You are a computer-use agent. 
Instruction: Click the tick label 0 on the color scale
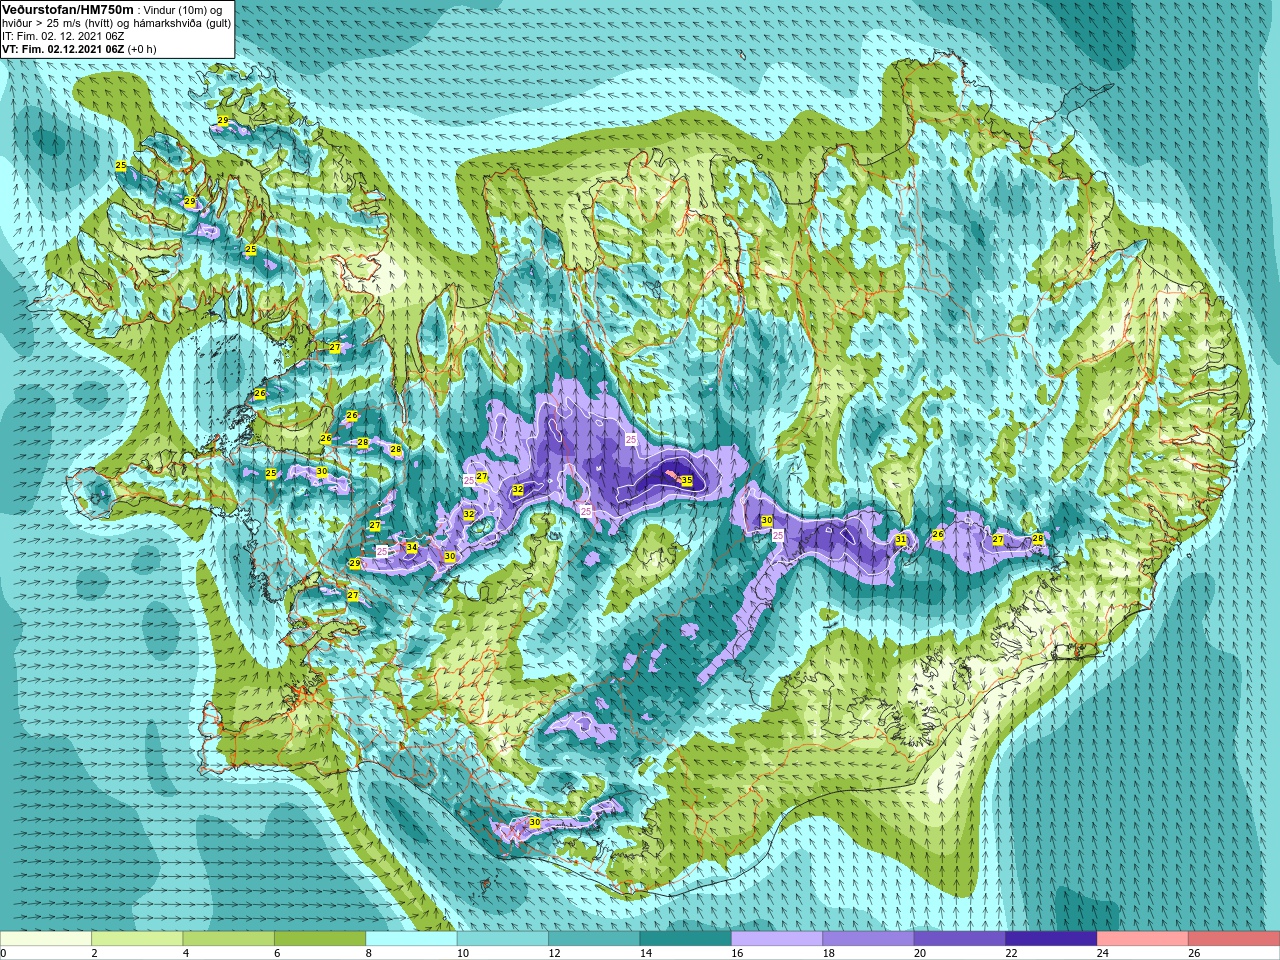pos(3,953)
